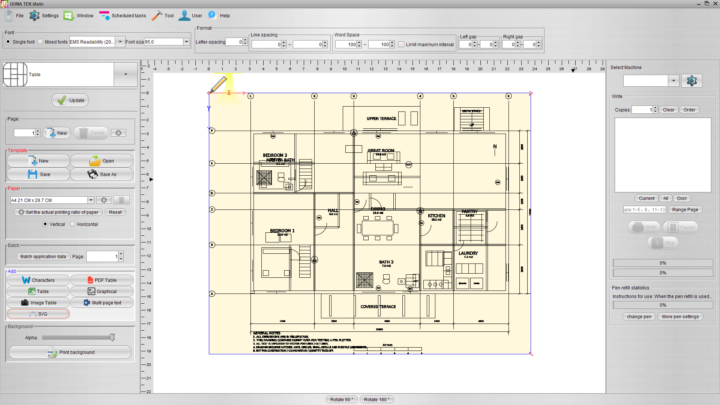
Task: Rotate the drawing 180 degrees
Action: tap(377, 399)
